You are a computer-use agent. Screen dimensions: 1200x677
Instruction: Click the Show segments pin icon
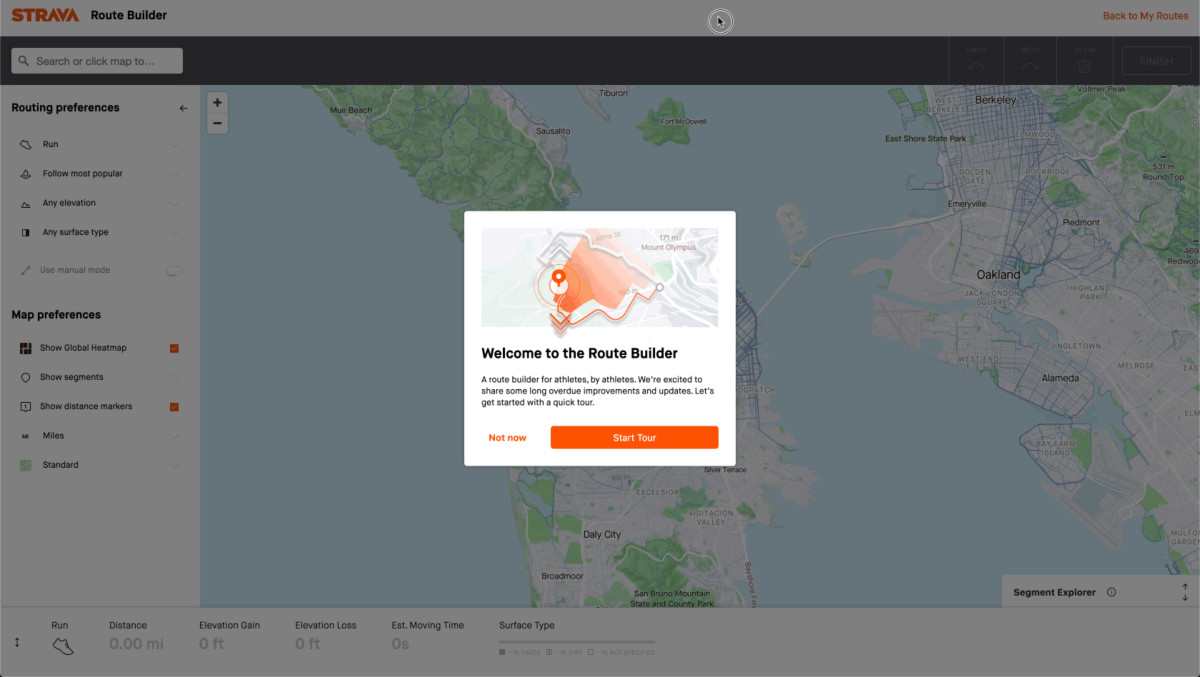[26, 377]
